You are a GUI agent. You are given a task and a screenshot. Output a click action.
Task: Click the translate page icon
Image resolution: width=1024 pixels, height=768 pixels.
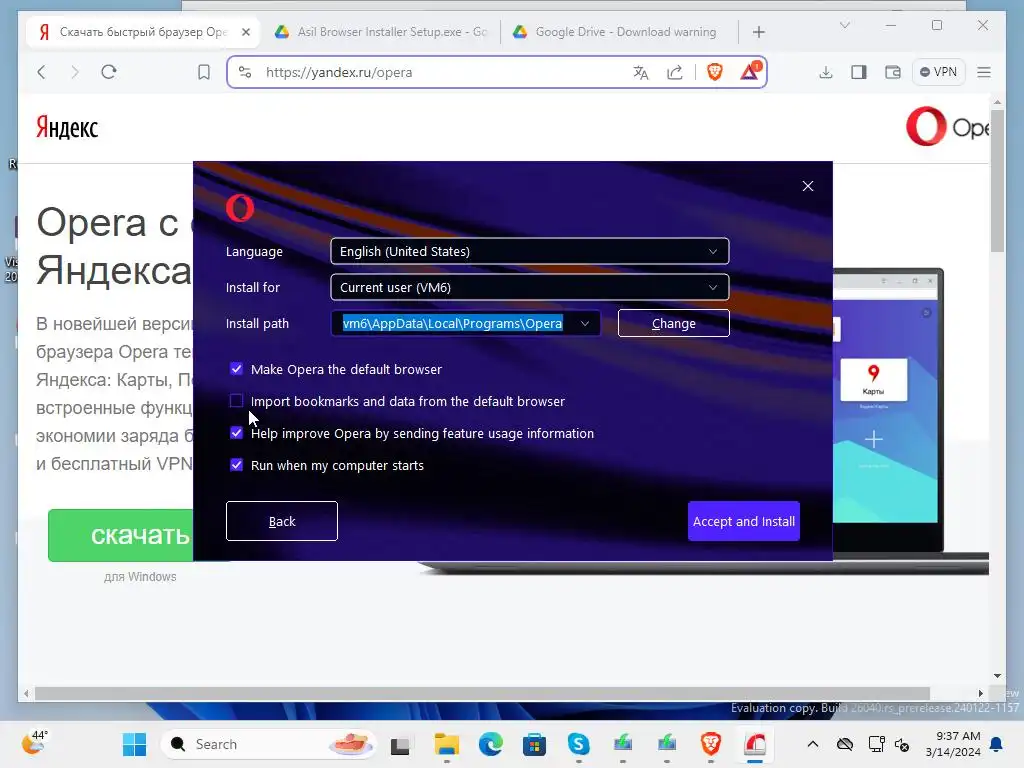coord(641,72)
